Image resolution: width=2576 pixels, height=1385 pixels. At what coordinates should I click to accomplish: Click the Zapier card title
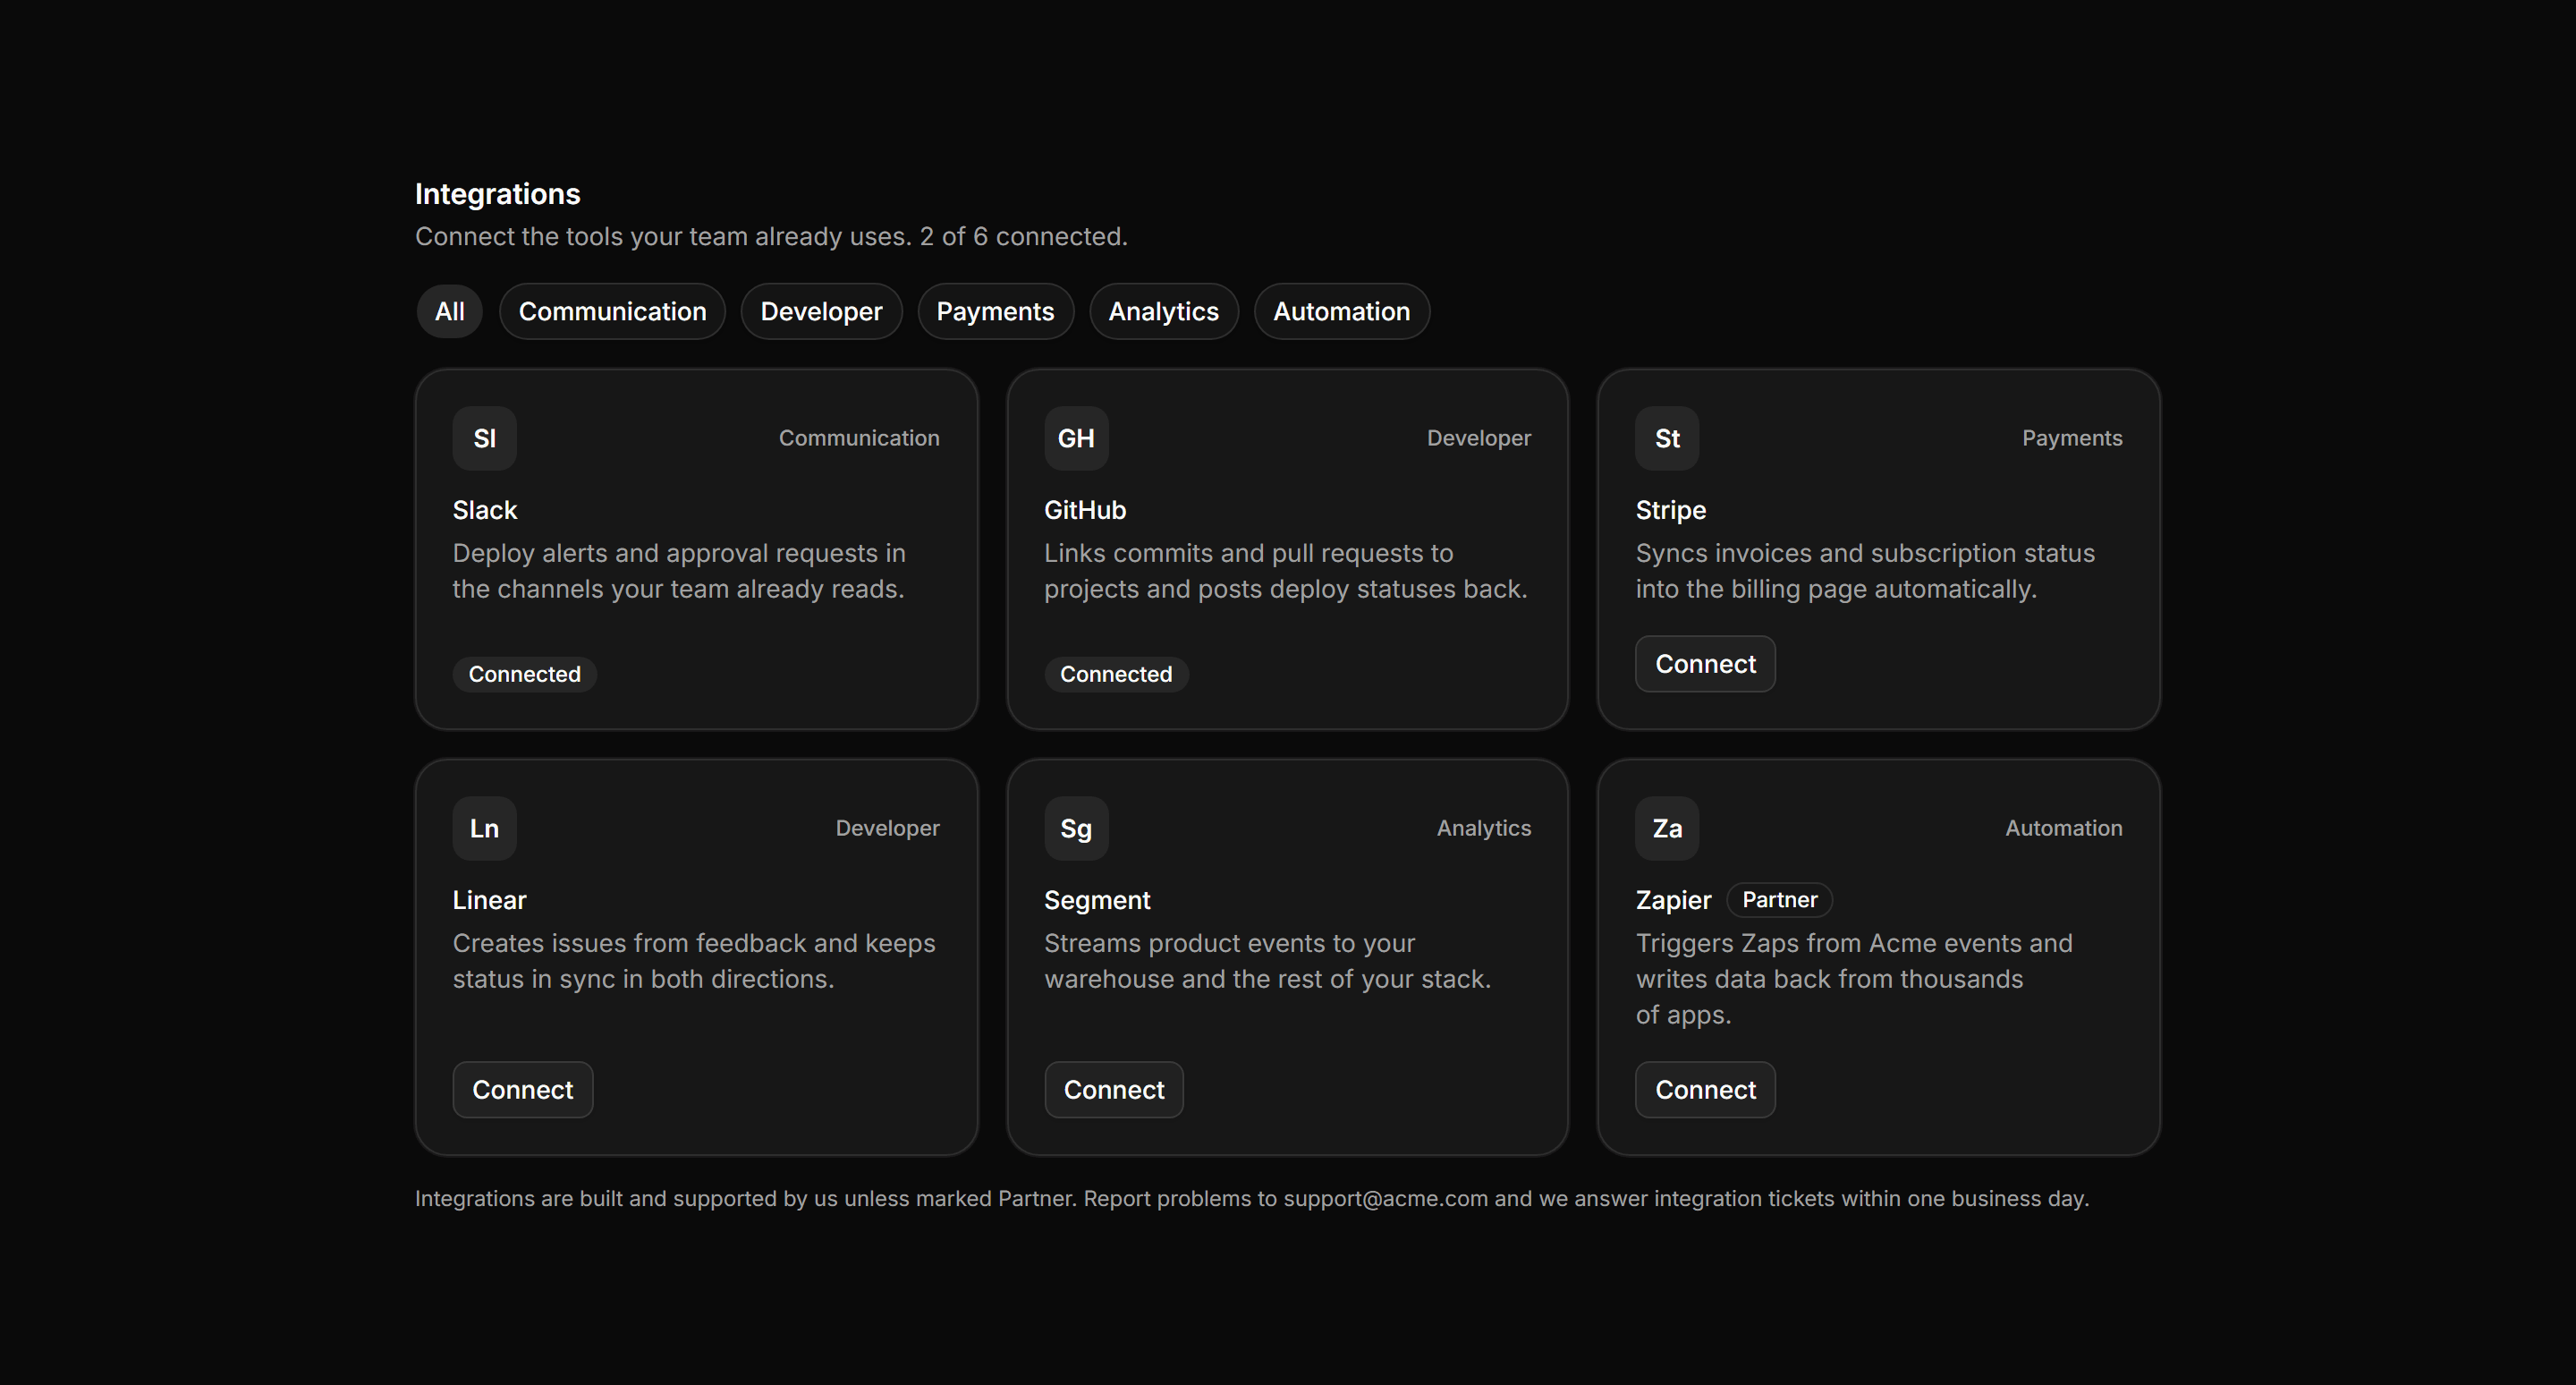[1673, 900]
